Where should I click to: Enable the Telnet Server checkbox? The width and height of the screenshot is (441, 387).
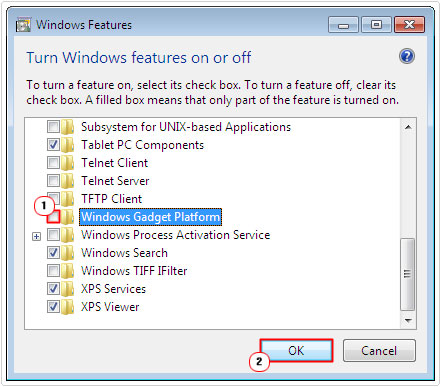point(53,181)
